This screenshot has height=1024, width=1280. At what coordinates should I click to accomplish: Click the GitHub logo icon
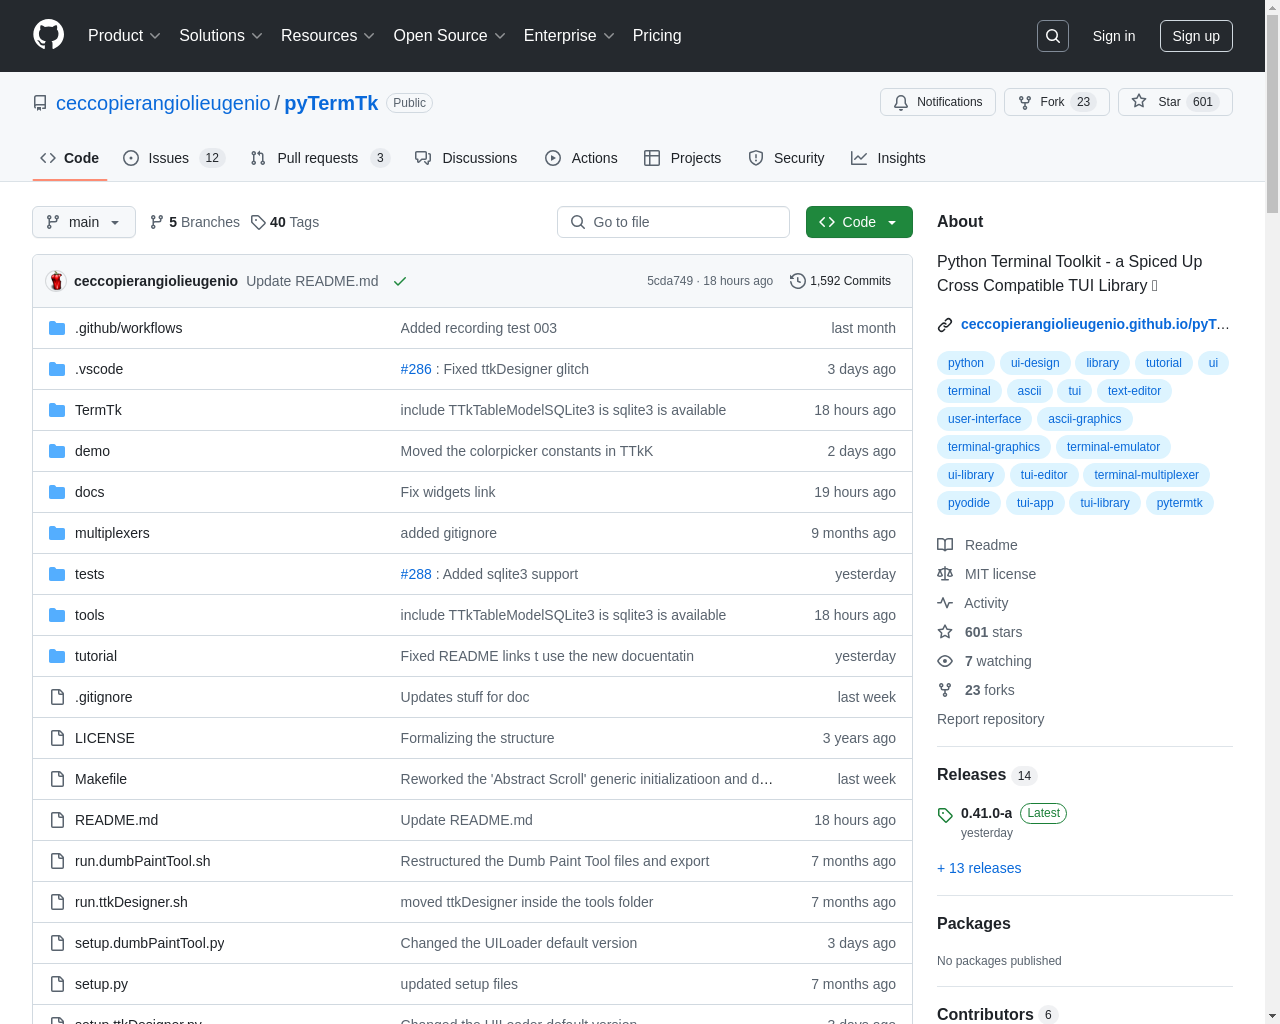(49, 35)
